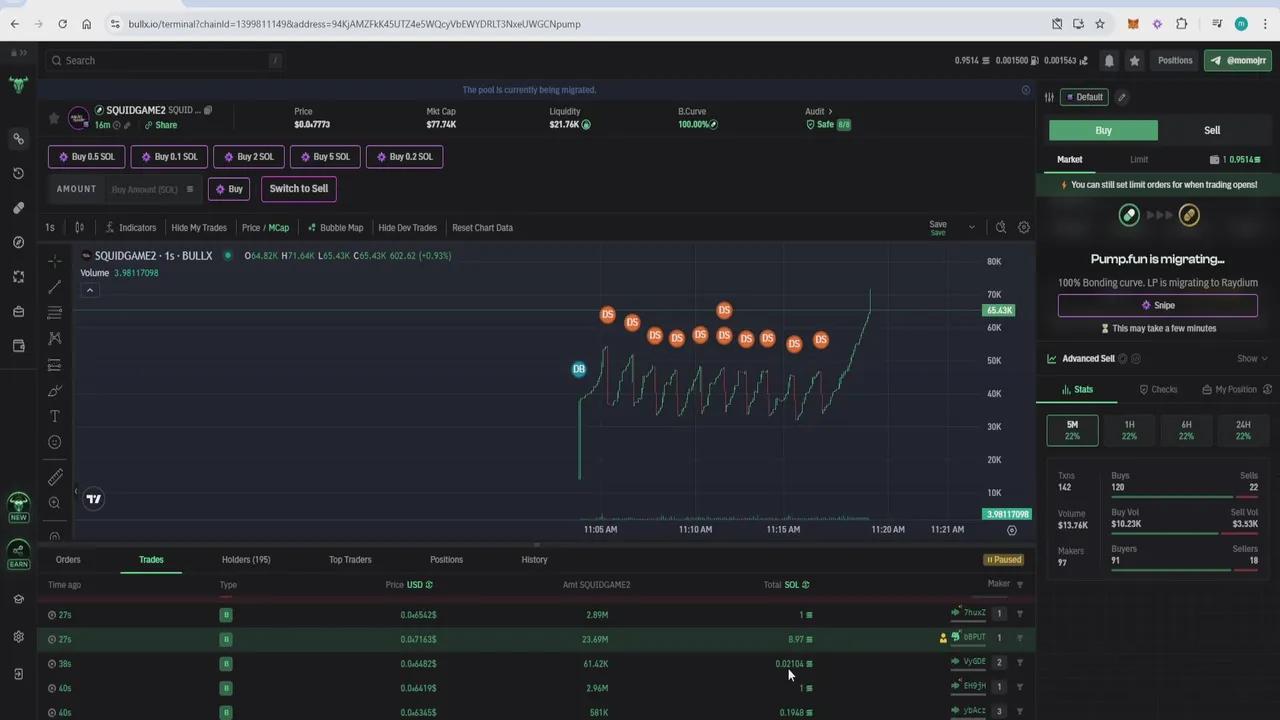This screenshot has height=720, width=1280.
Task: Open the NEW bull feature icon
Action: 18,506
